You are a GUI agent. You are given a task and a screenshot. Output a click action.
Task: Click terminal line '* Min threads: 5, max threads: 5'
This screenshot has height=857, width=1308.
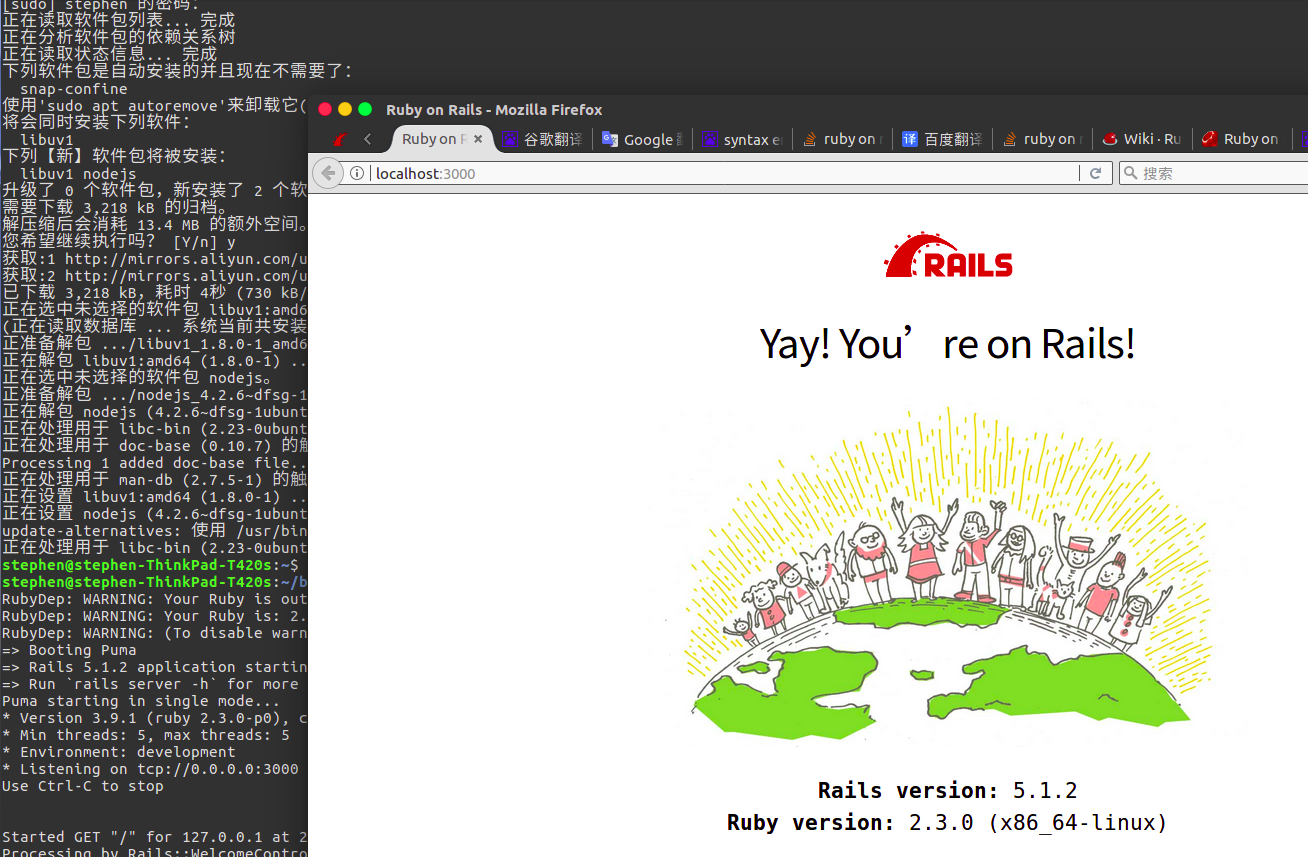tap(146, 735)
